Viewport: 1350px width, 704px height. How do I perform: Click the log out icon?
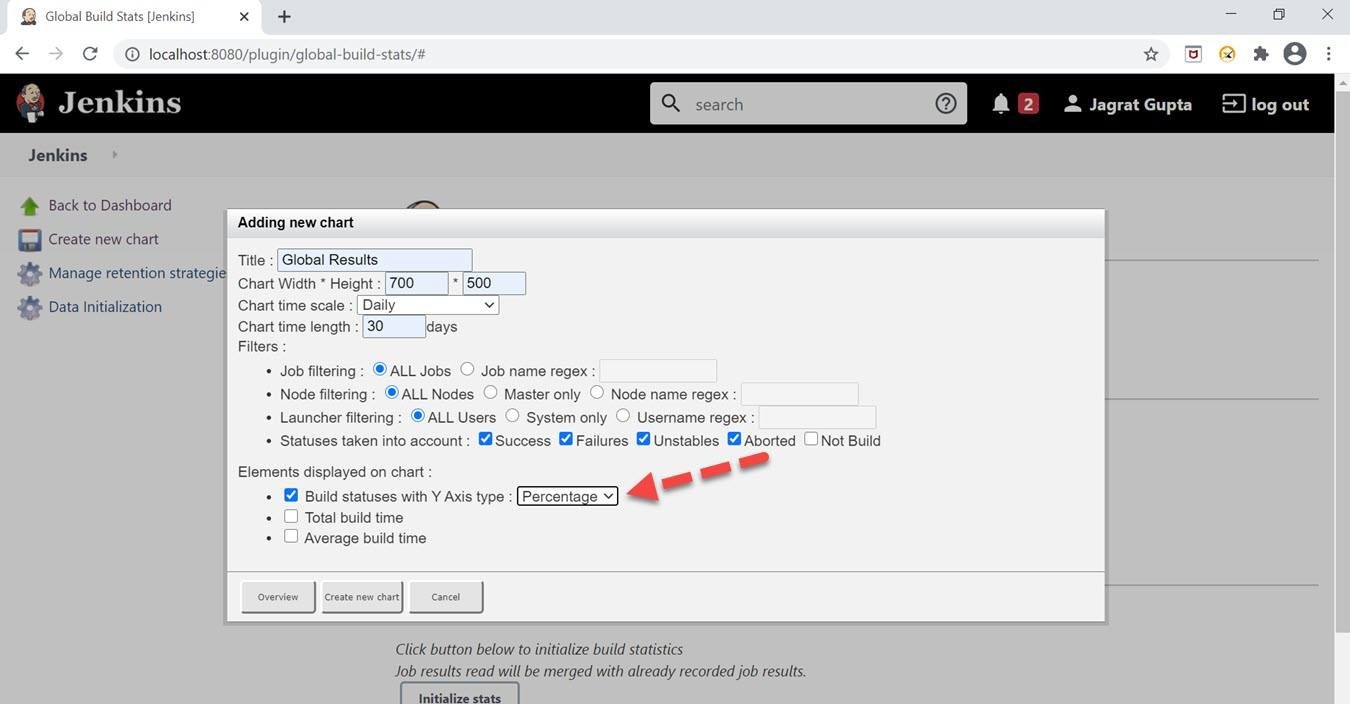coord(1232,103)
